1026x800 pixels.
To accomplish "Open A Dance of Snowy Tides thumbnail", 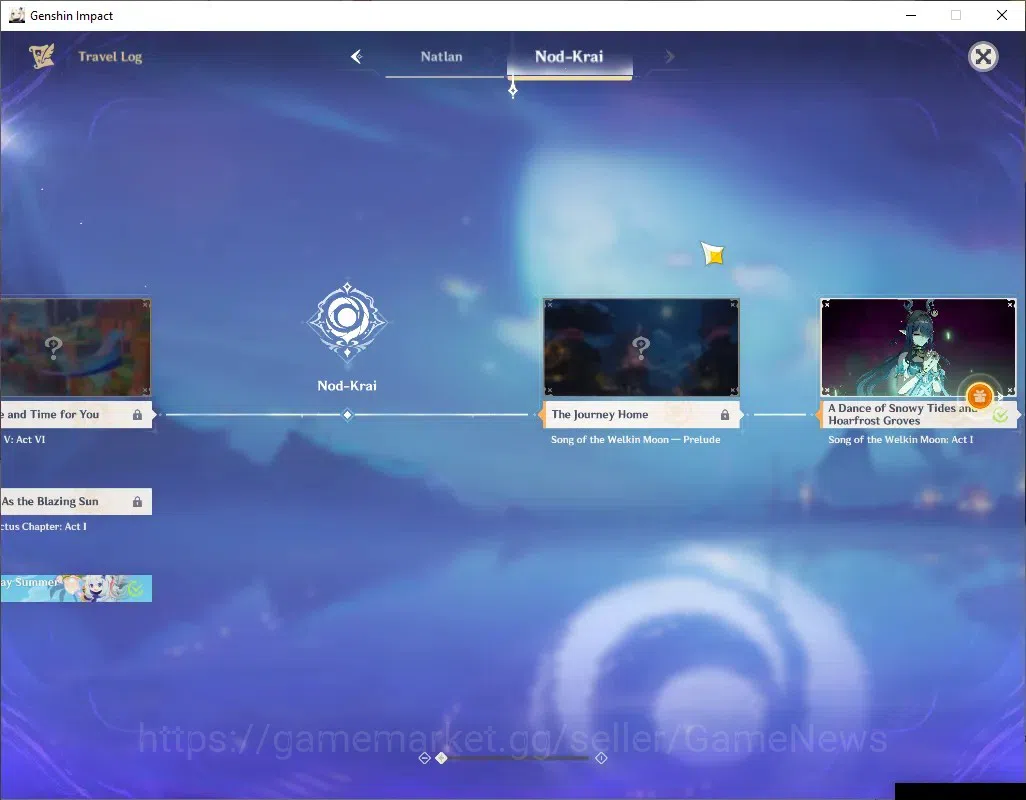I will click(918, 347).
